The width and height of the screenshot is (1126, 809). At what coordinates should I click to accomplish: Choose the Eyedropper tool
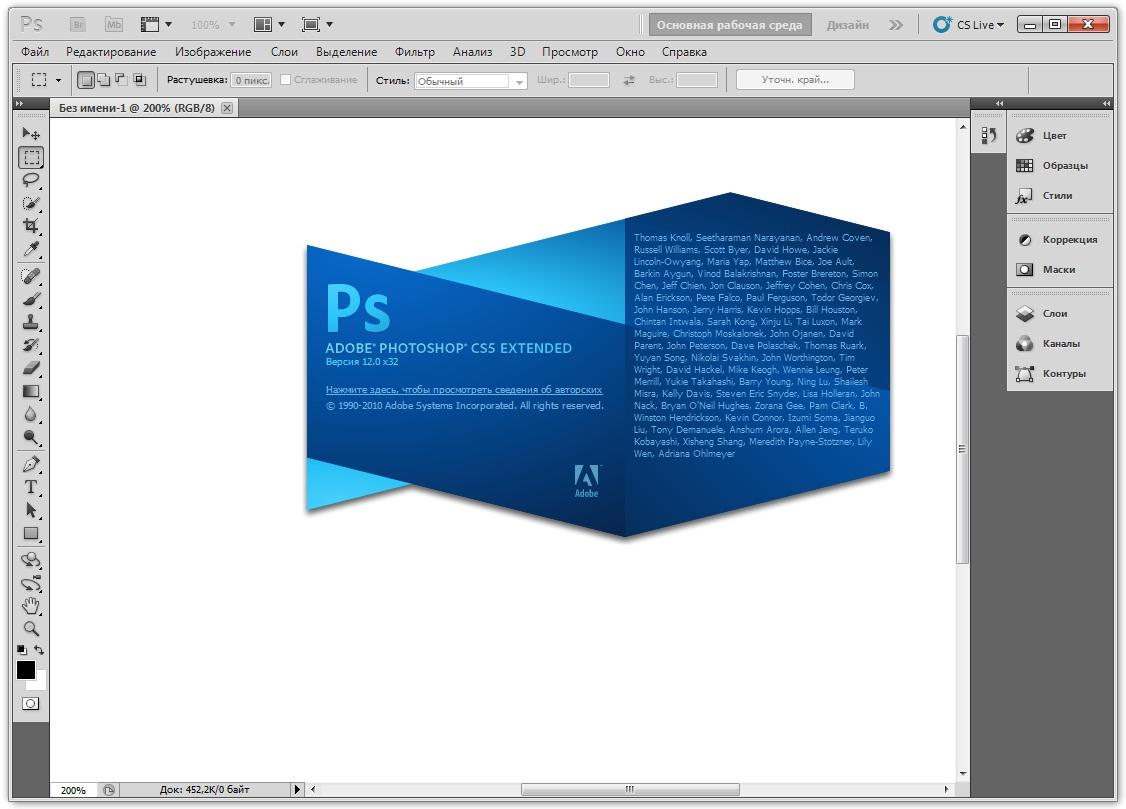[x=31, y=249]
